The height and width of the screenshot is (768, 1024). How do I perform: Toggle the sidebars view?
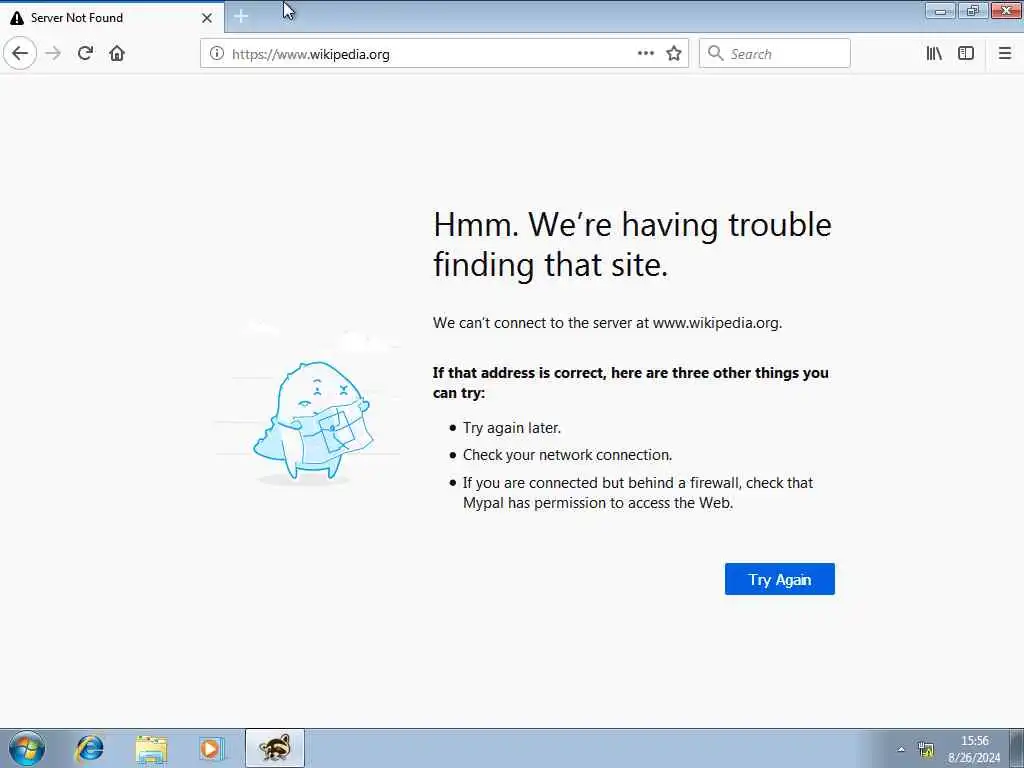(966, 54)
